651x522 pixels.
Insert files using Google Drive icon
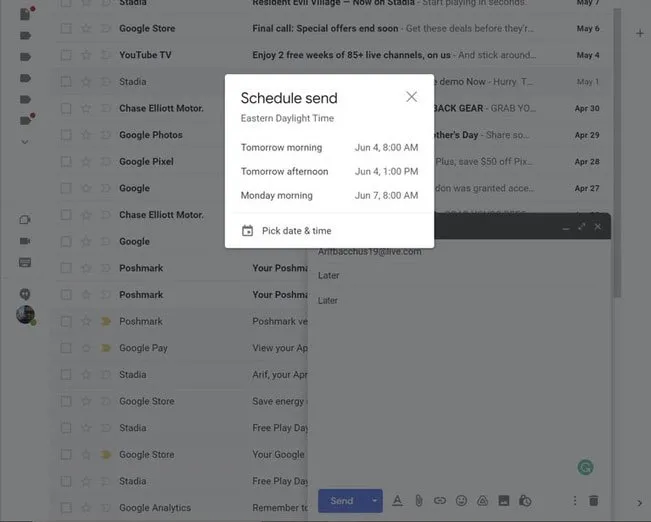(x=482, y=501)
